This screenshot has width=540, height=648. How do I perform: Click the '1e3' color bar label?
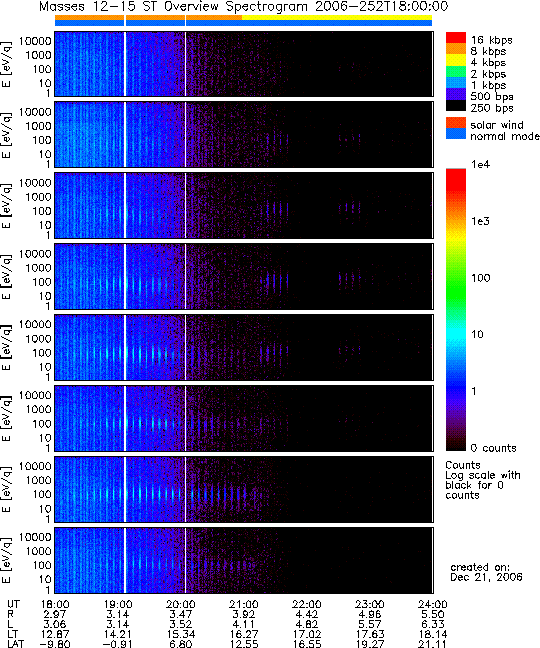pos(481,221)
